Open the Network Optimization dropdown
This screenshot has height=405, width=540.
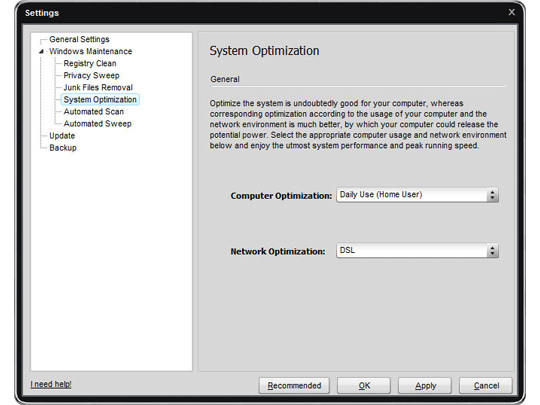[417, 251]
